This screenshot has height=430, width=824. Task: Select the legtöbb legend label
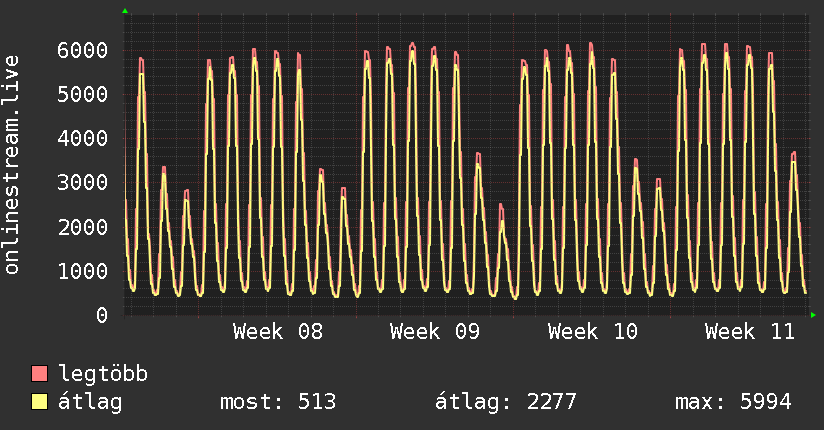[x=103, y=374]
